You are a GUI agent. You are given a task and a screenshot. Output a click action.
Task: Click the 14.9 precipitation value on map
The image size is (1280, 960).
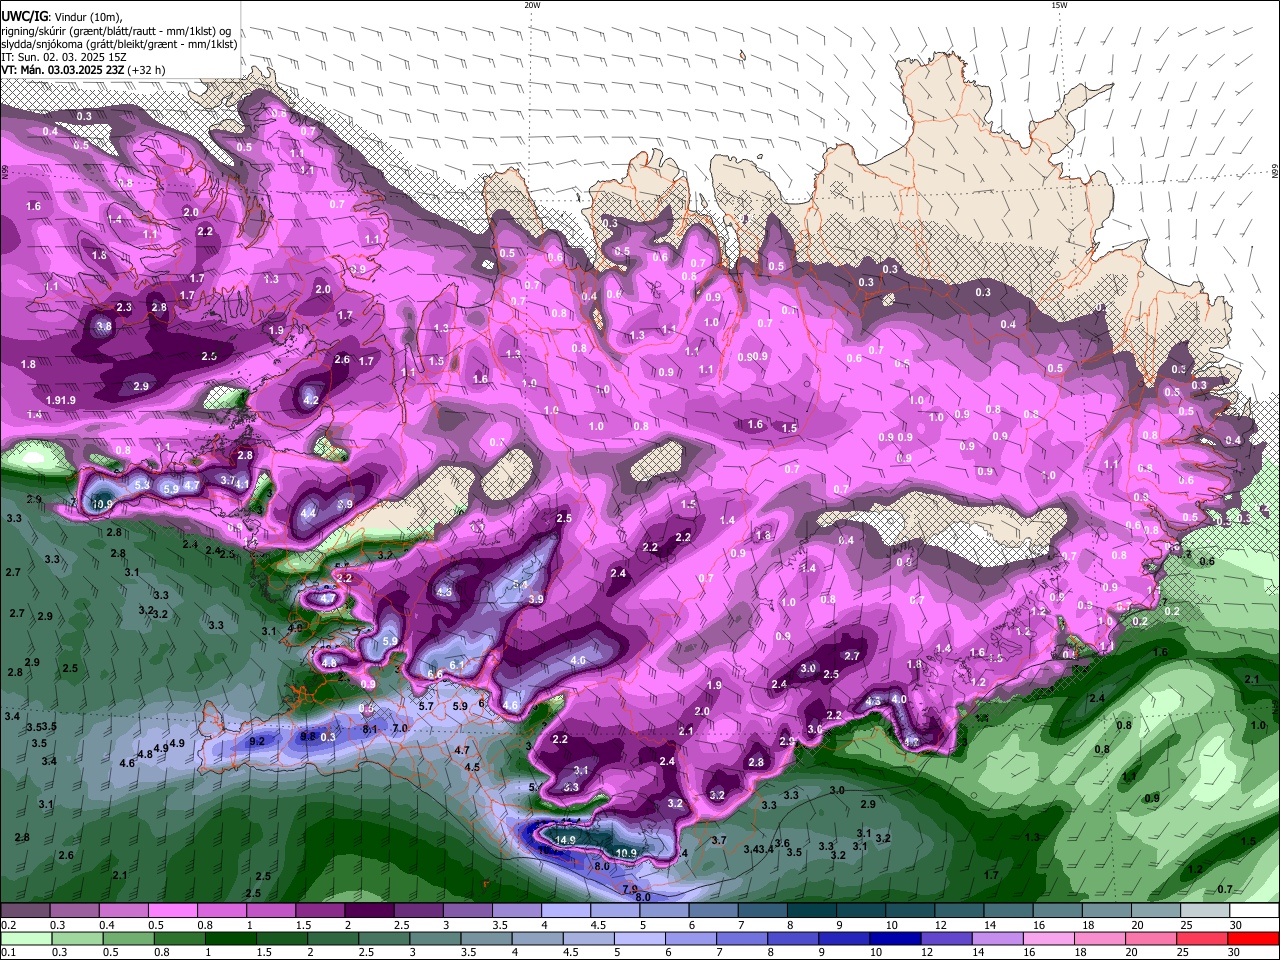click(566, 840)
